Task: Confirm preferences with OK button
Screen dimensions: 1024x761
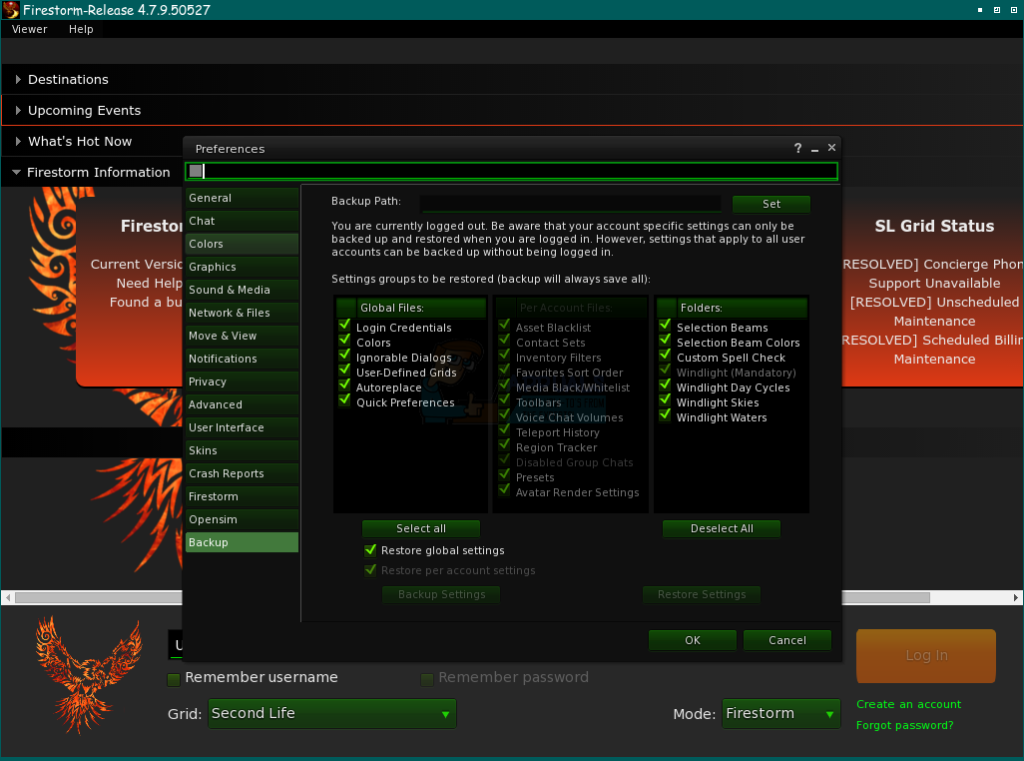Action: pos(692,640)
